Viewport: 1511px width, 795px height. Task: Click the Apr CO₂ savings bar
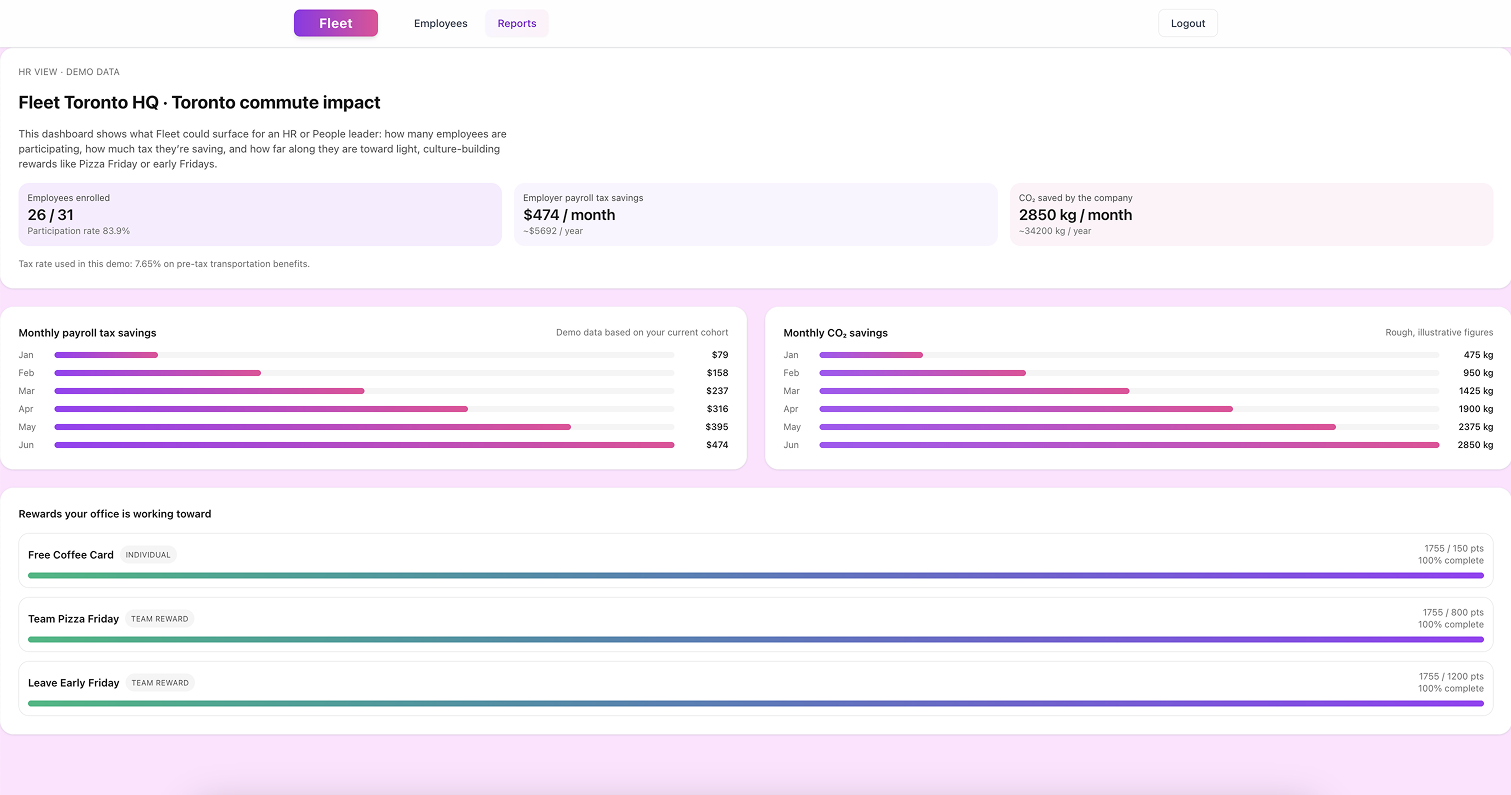click(x=1025, y=409)
